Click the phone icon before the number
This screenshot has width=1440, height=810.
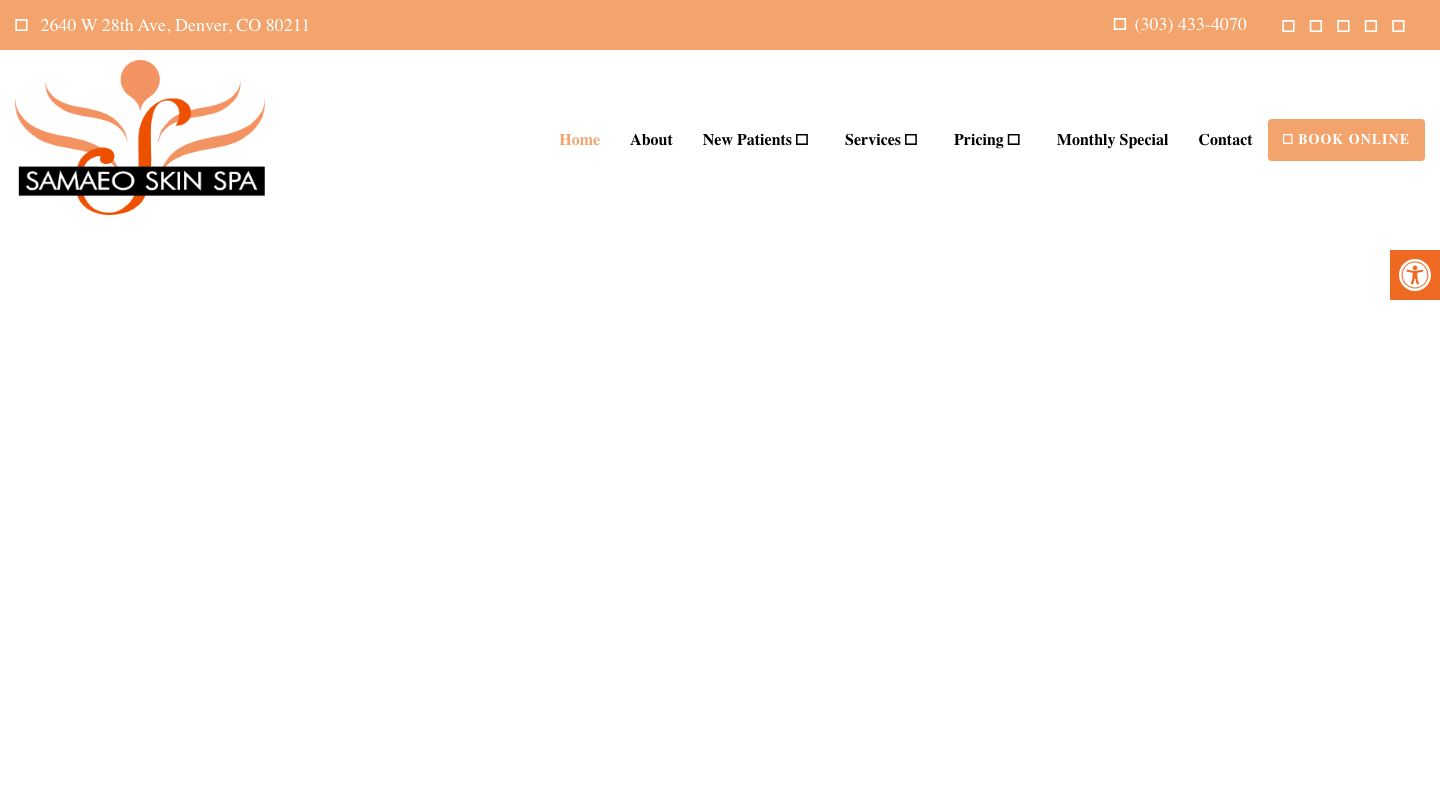tap(1120, 24)
